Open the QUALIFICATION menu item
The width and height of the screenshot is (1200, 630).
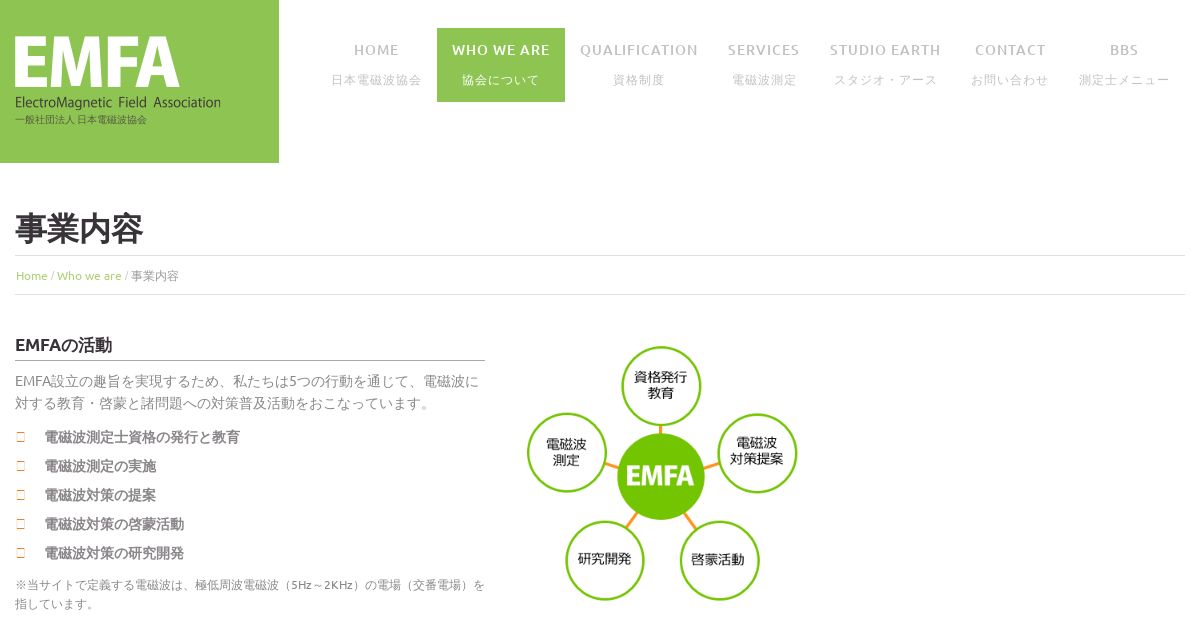(639, 65)
